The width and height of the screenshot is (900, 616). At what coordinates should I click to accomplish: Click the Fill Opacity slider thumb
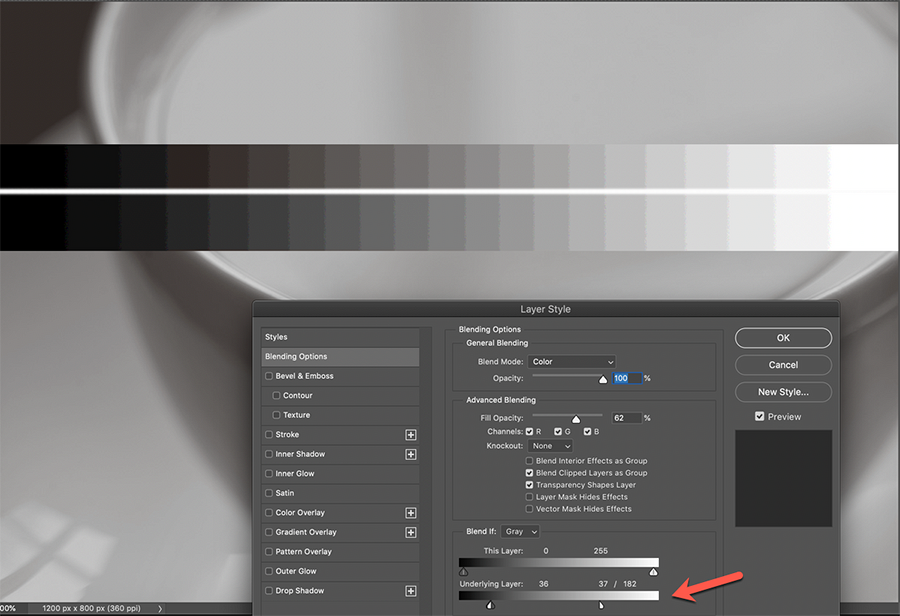click(x=576, y=419)
